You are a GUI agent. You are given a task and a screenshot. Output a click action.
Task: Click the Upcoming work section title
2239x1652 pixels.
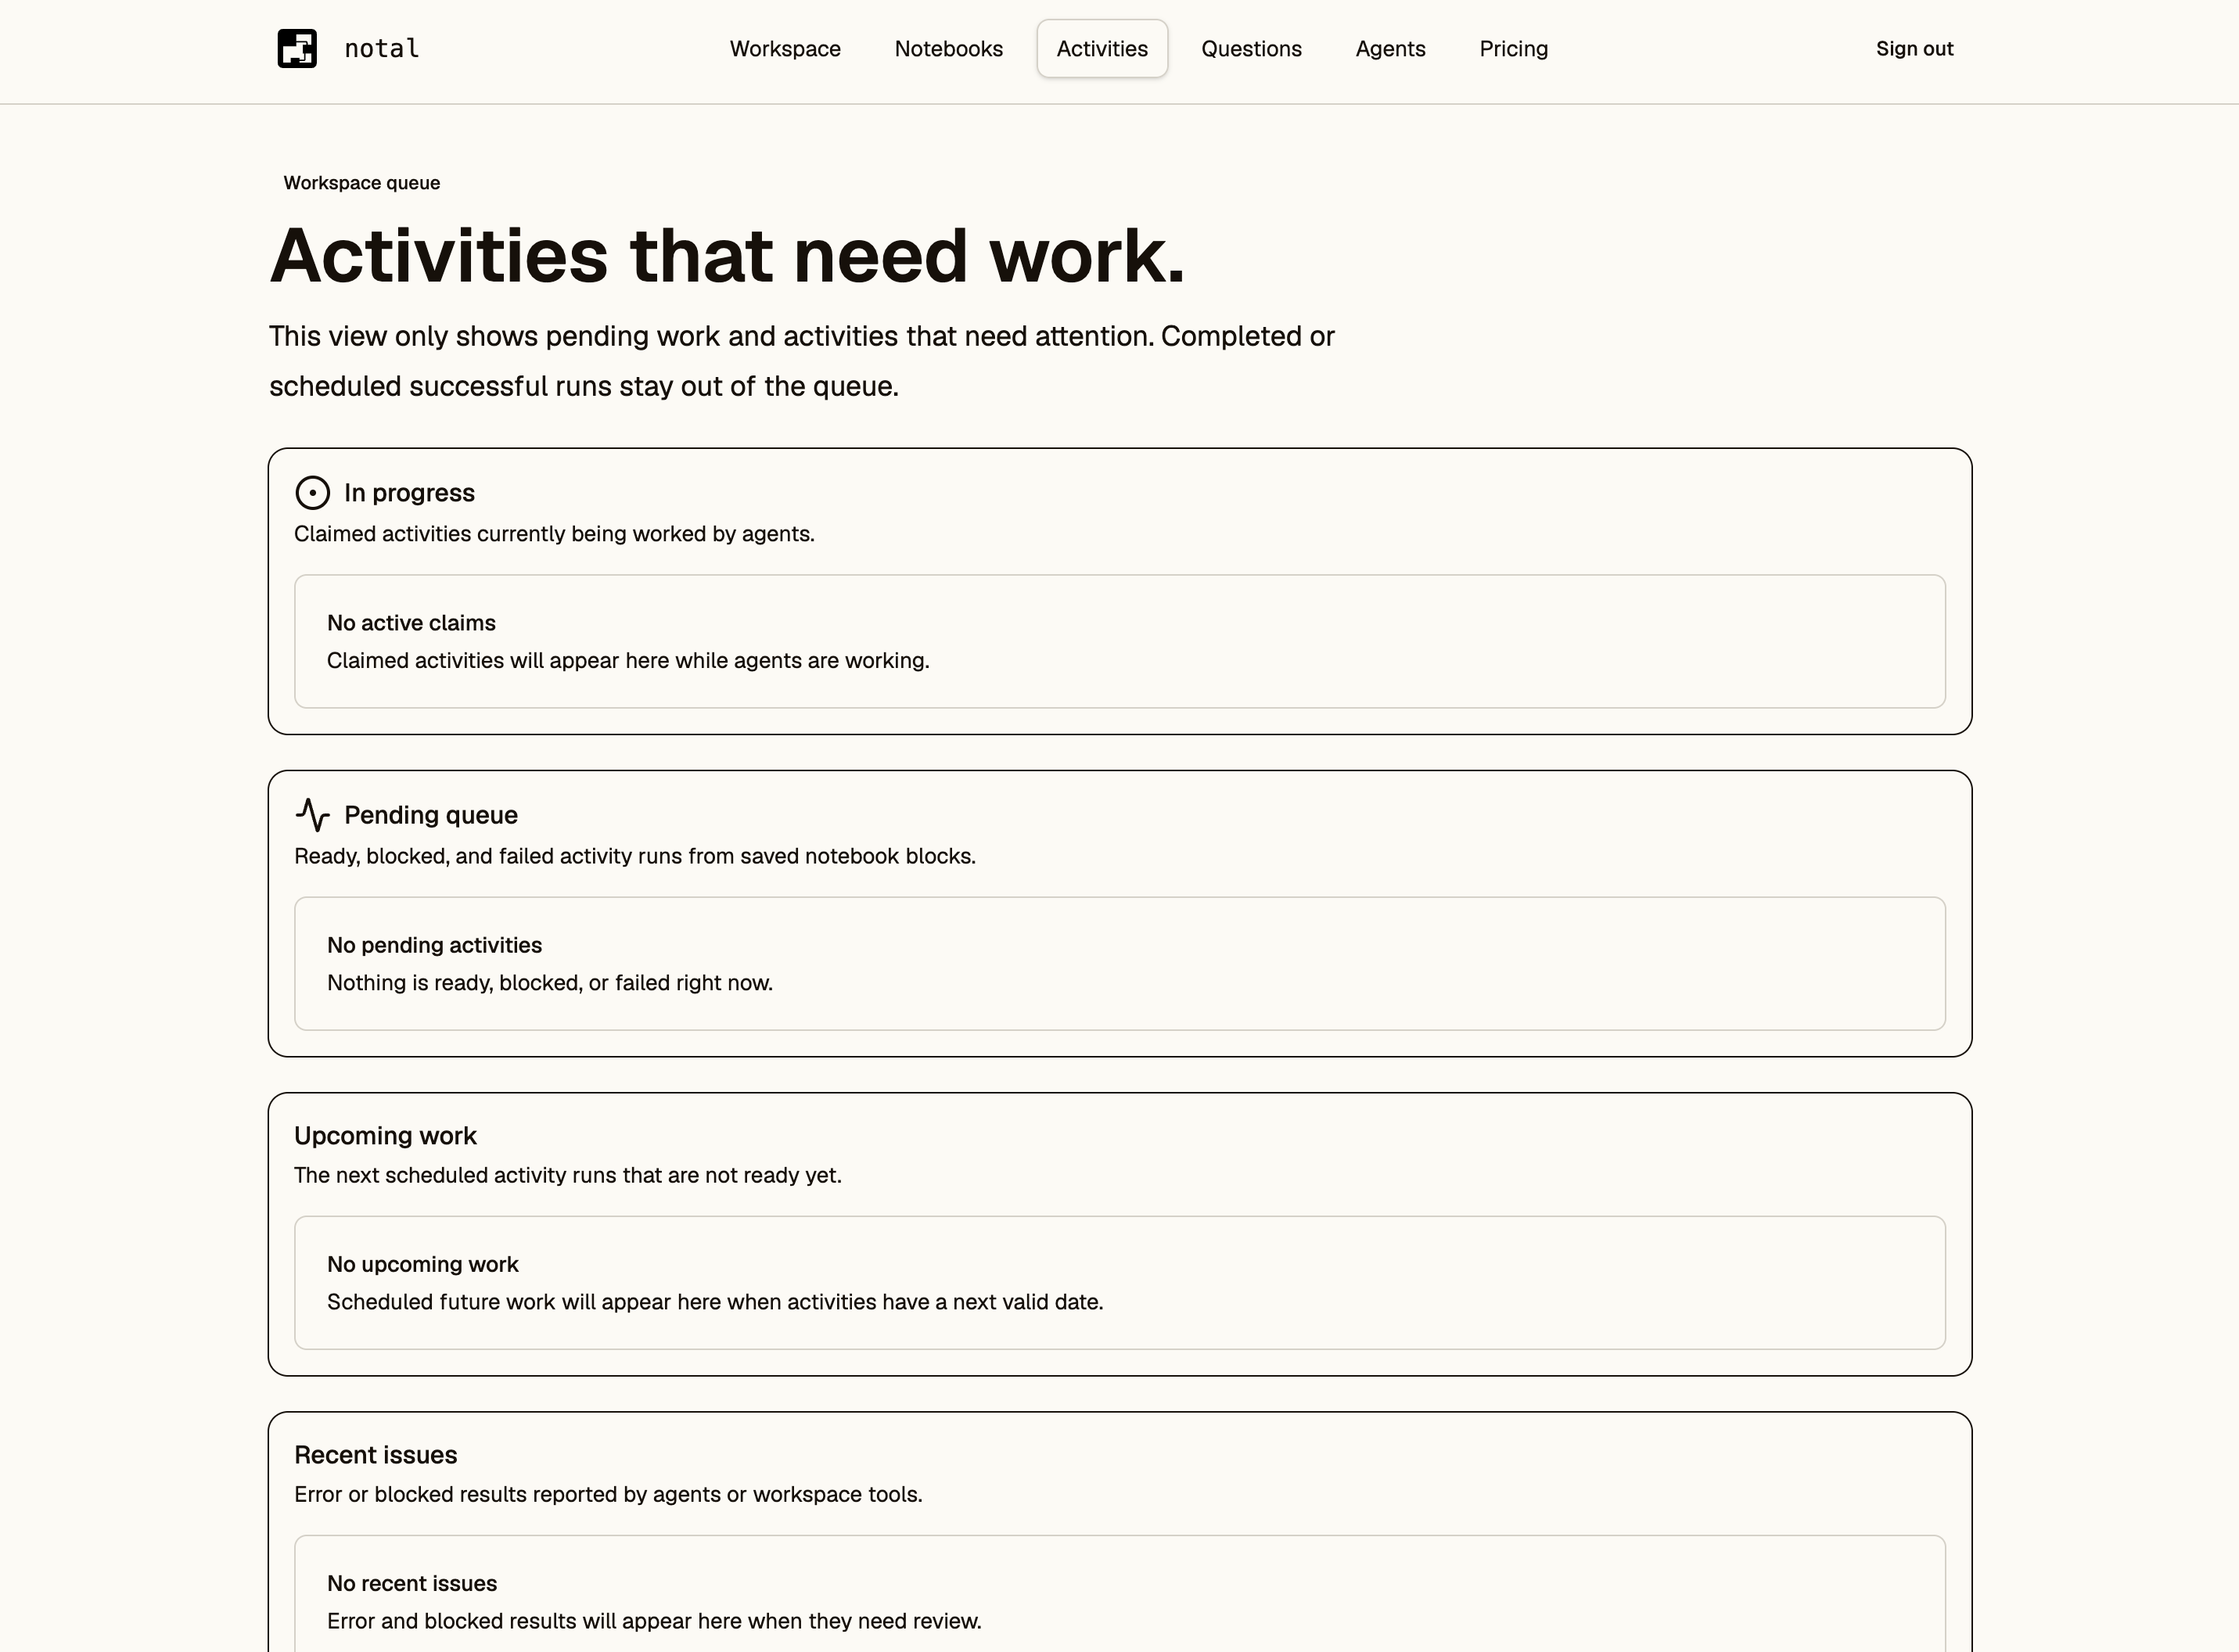tap(385, 1136)
